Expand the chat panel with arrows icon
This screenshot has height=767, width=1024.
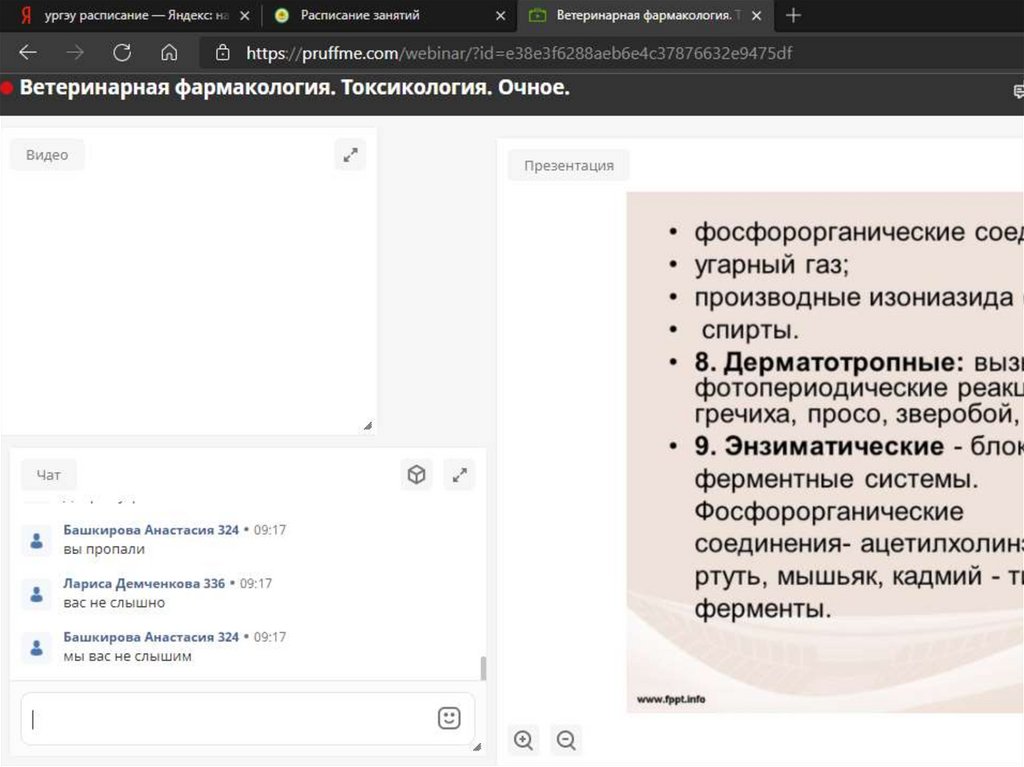(459, 475)
